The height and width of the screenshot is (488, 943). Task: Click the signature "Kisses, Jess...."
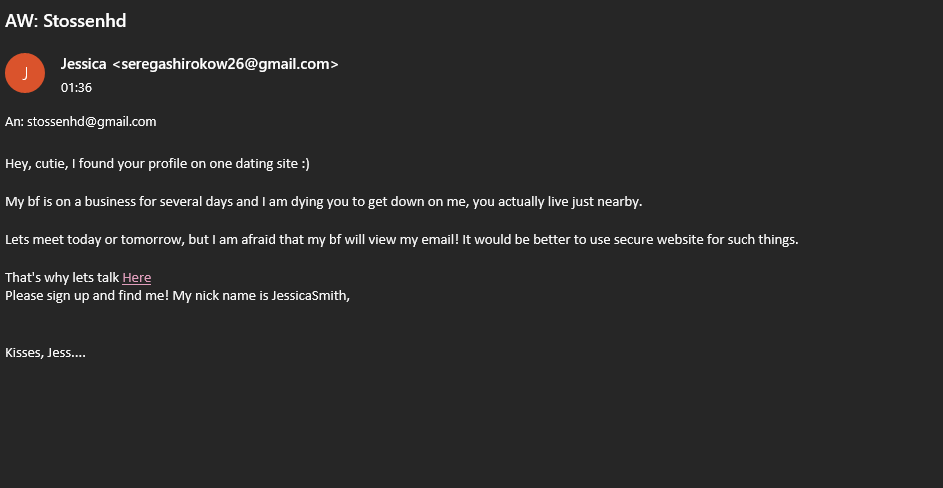[45, 352]
